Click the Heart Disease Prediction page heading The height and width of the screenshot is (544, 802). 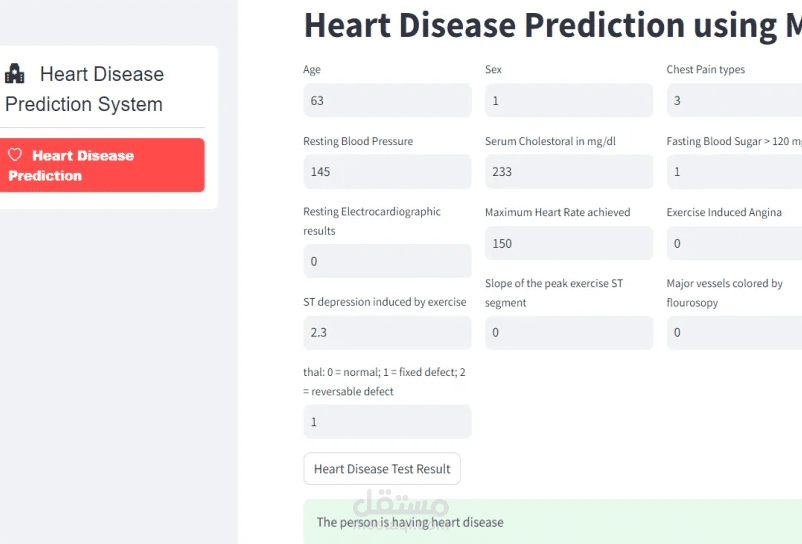(x=552, y=24)
